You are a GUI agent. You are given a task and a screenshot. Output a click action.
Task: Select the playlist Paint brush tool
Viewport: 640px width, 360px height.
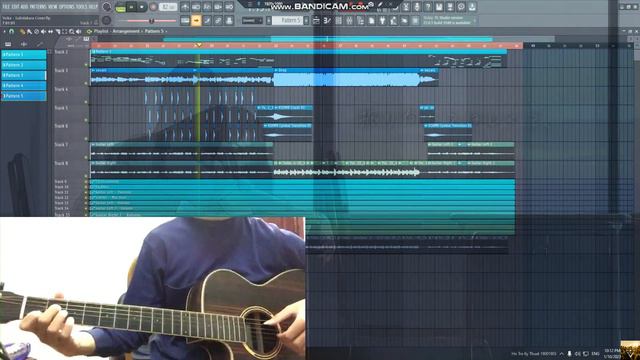pyautogui.click(x=29, y=31)
